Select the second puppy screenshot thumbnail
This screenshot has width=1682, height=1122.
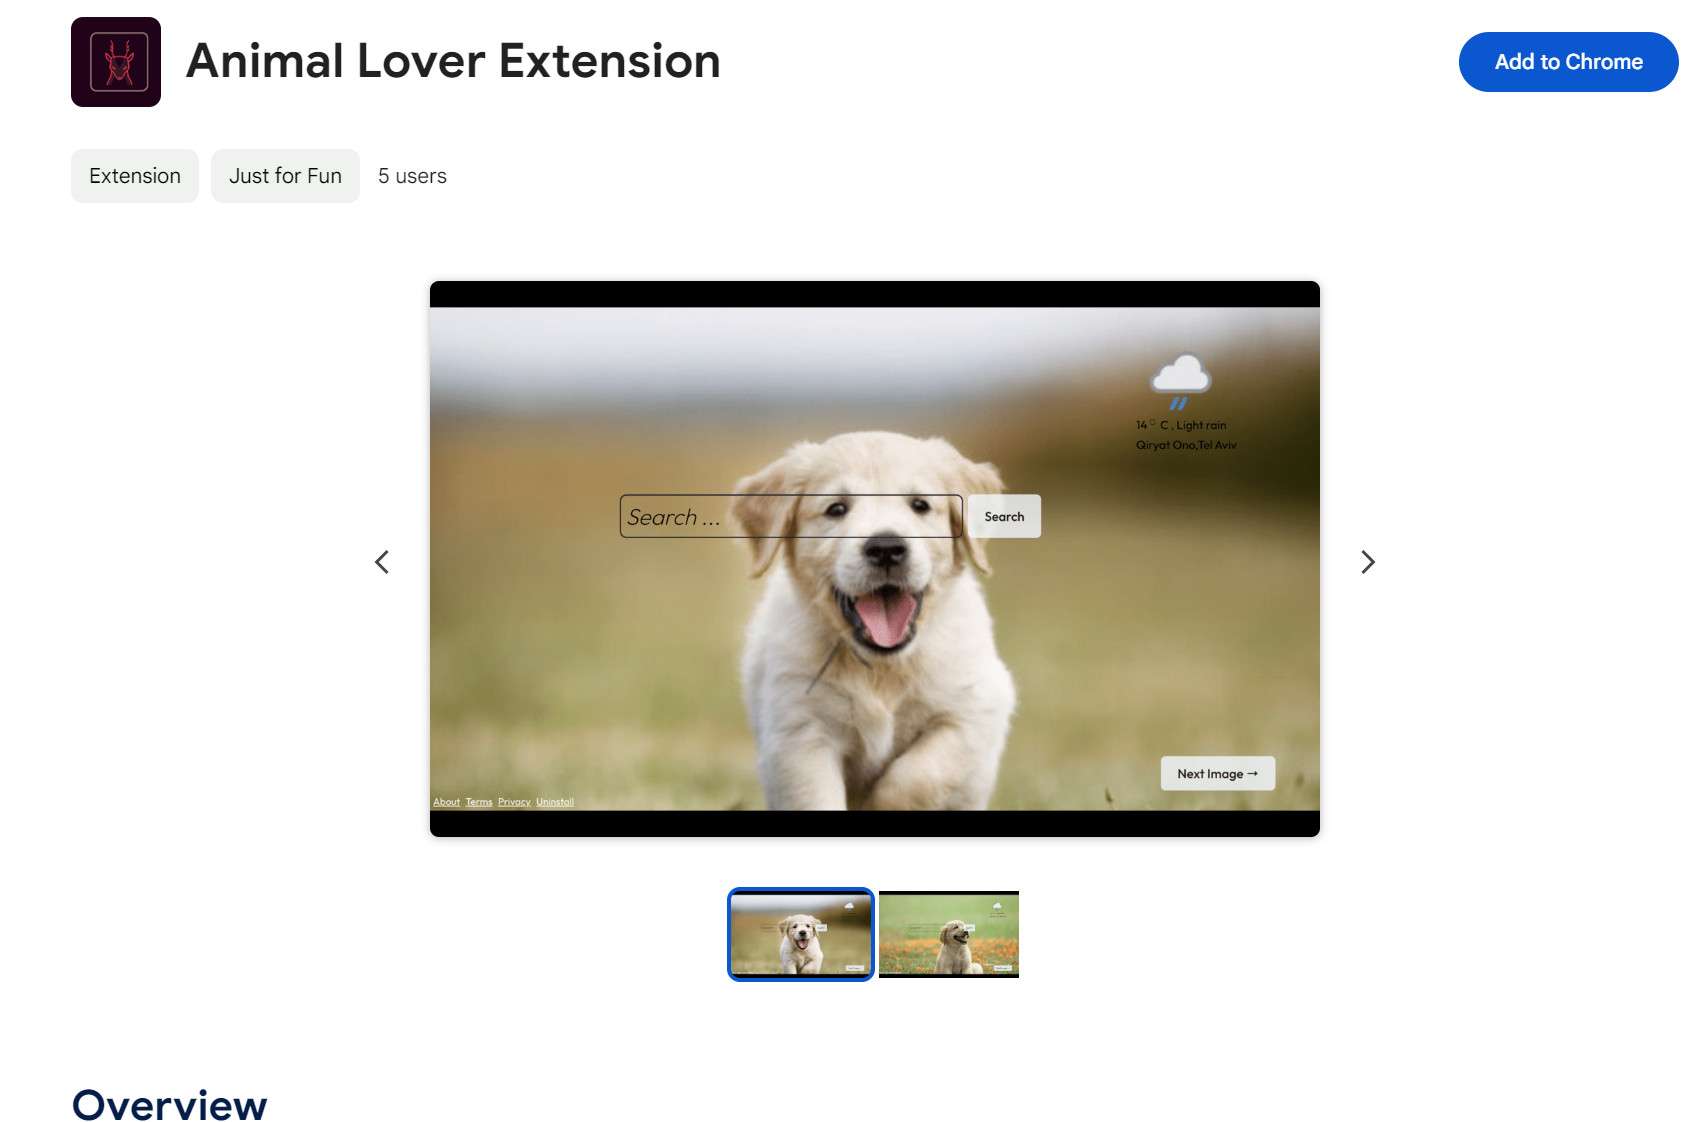pyautogui.click(x=948, y=934)
